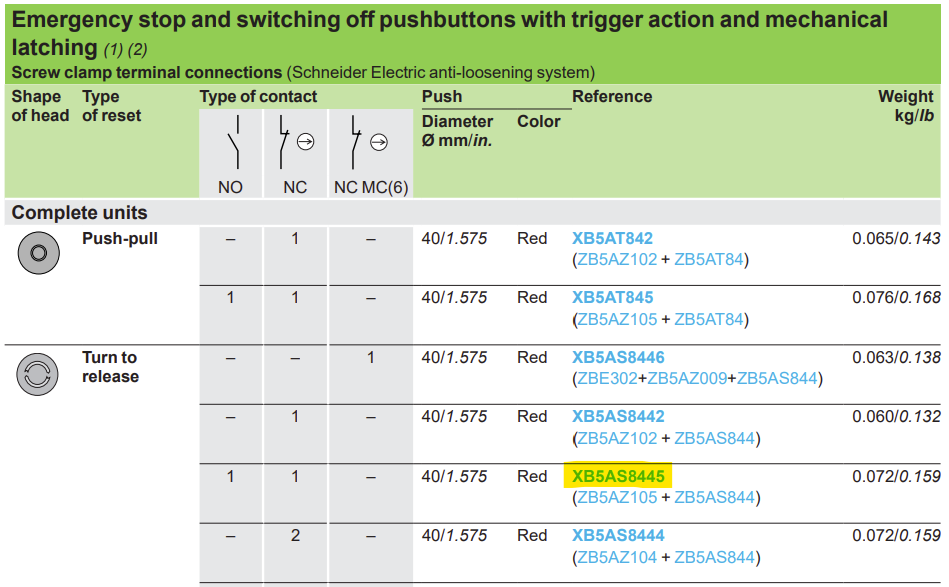This screenshot has width=949, height=587.
Task: Open the XB5AS8446 reference link
Action: coord(618,358)
